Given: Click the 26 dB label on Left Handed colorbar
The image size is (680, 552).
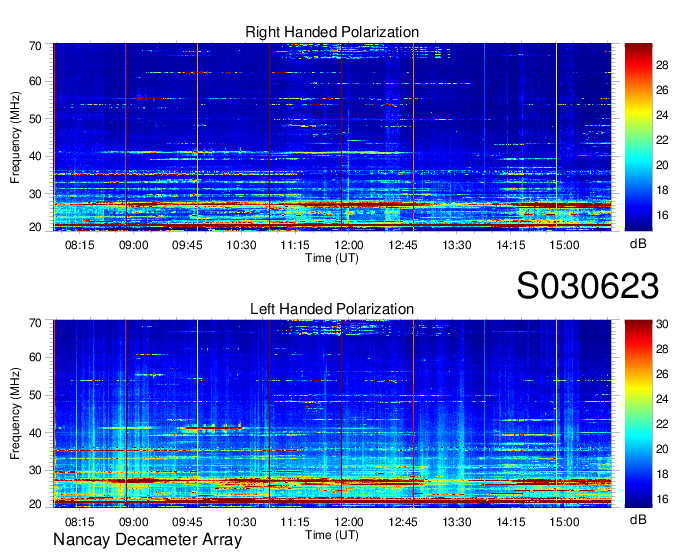Looking at the screenshot, I should click(x=662, y=374).
